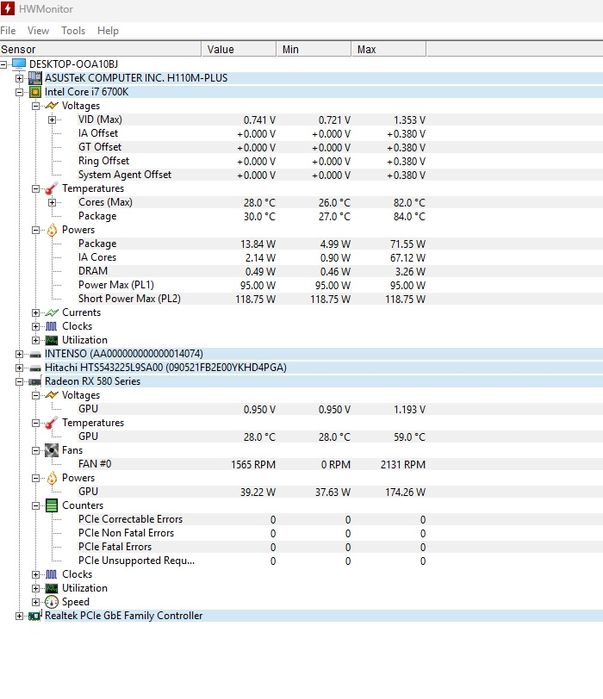Screen dimensions: 603x699
Task: Click the 174.26 W GPU max power value
Action: coord(405,492)
